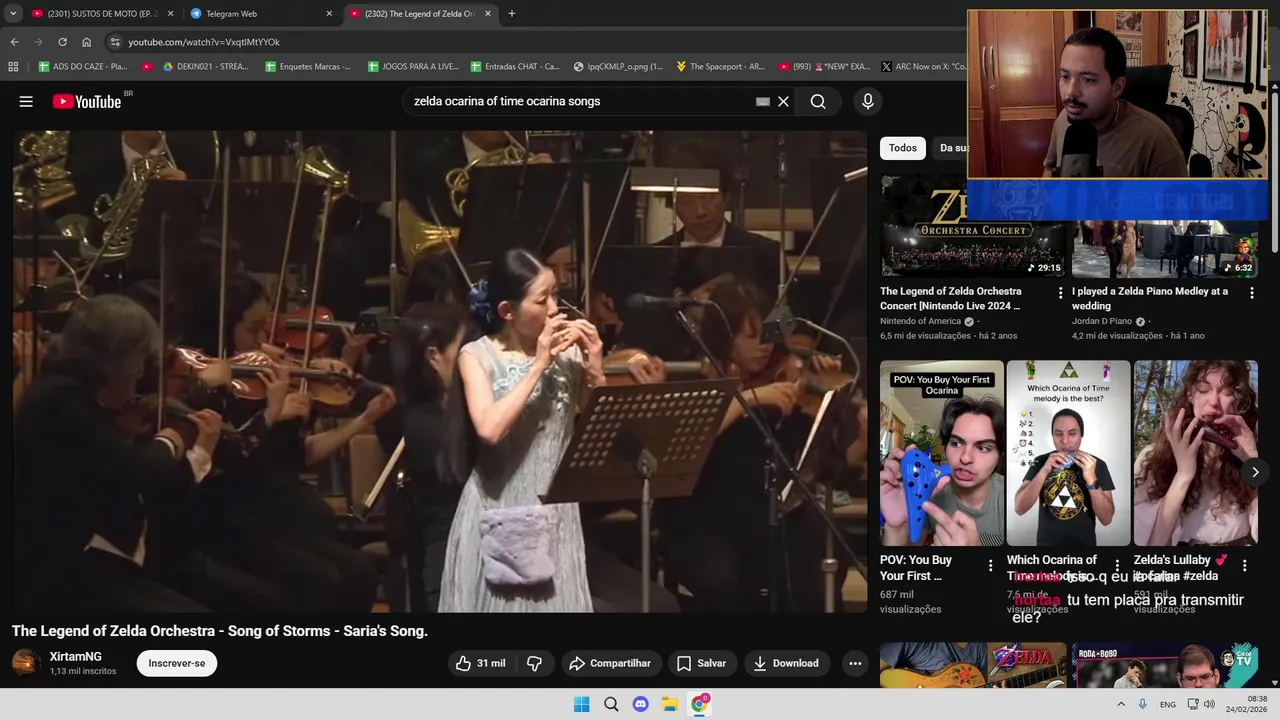Open DEKIN021 - STREA bookmark

coord(205,66)
